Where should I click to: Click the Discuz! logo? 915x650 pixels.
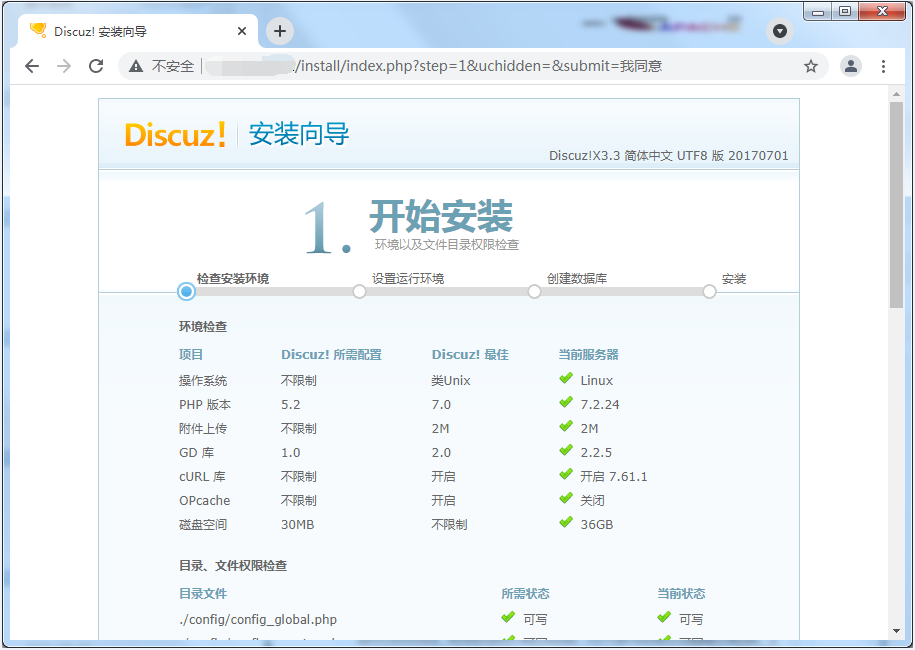(175, 135)
